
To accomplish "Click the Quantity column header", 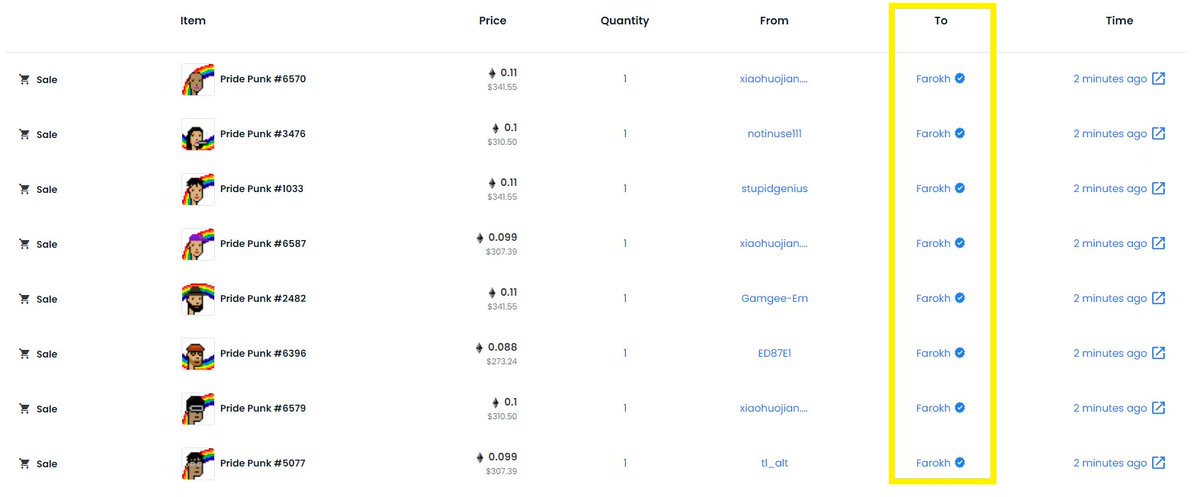I will pos(625,21).
